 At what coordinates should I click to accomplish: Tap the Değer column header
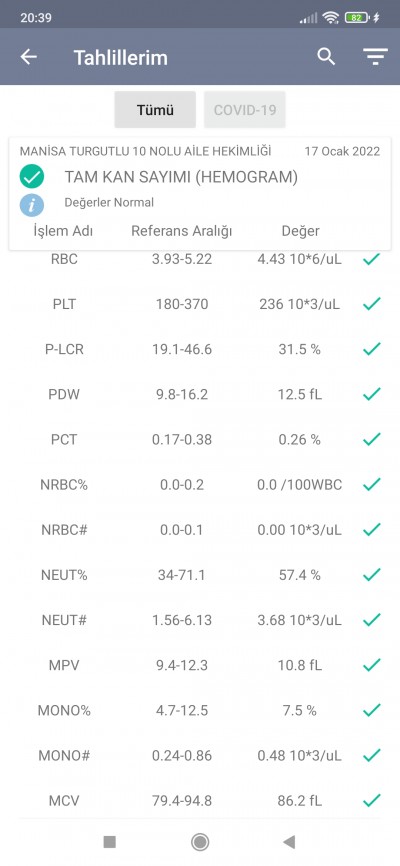tap(301, 231)
